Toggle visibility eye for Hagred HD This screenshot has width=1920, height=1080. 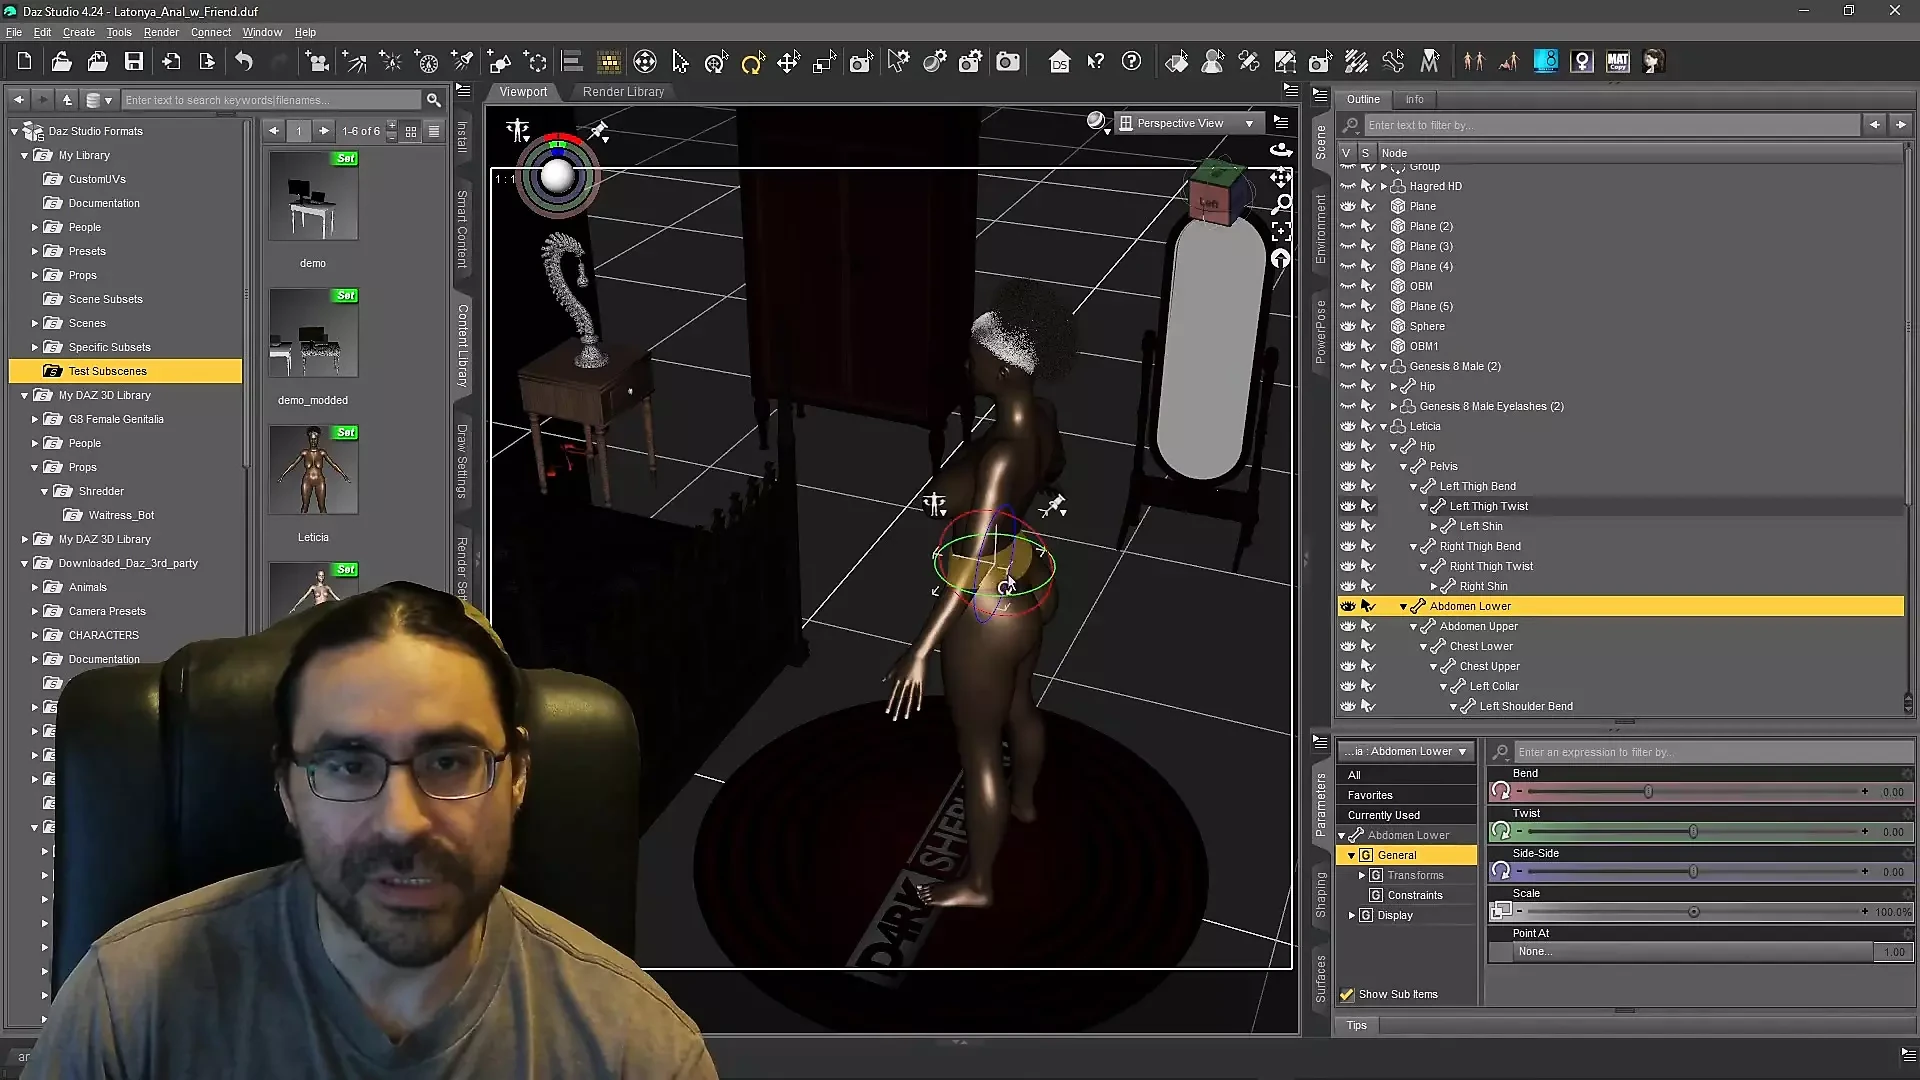[x=1348, y=186]
